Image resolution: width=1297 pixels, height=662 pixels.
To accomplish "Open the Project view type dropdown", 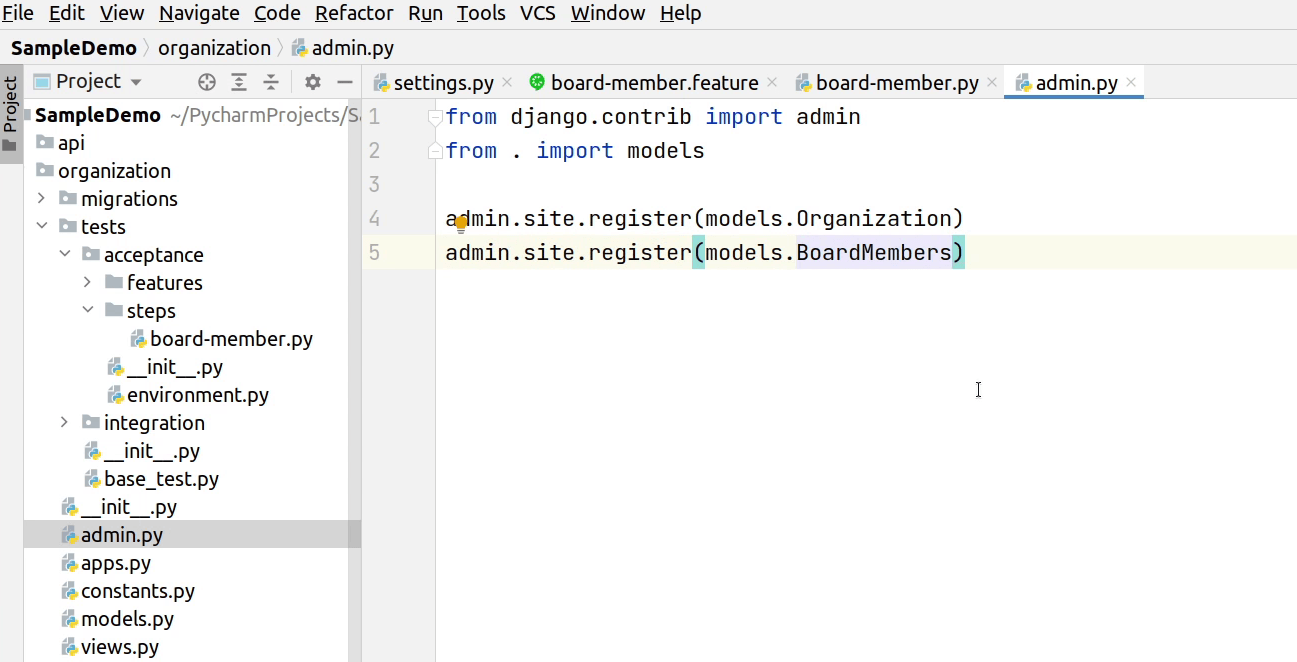I will pos(136,82).
